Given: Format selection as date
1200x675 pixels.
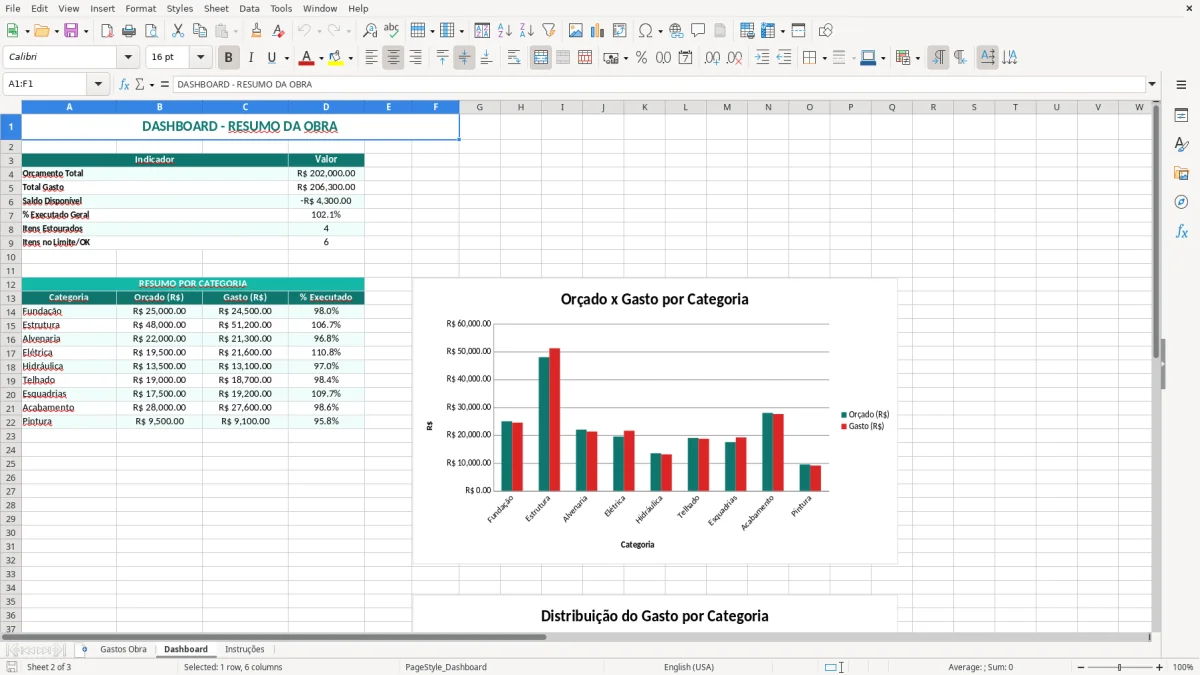Looking at the screenshot, I should pyautogui.click(x=686, y=58).
